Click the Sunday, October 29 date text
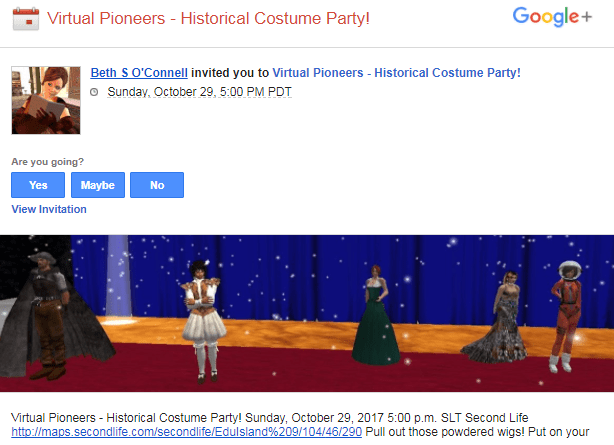Screen dimensions: 614x445 [199, 92]
